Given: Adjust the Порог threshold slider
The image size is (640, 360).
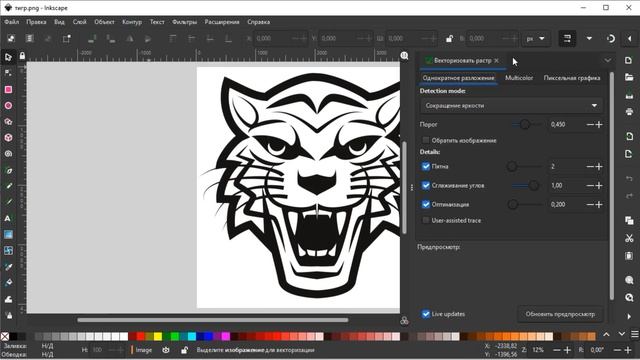Looking at the screenshot, I should [x=528, y=124].
